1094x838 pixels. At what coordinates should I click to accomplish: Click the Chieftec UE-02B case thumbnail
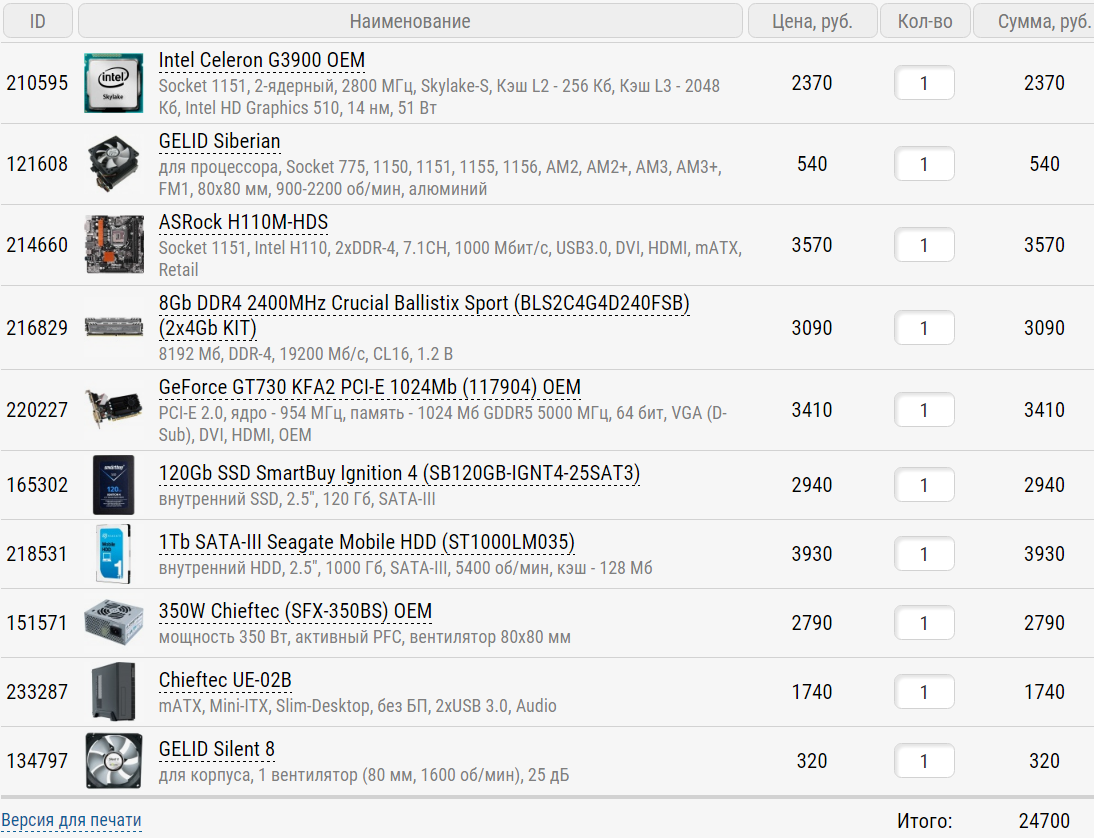point(114,691)
